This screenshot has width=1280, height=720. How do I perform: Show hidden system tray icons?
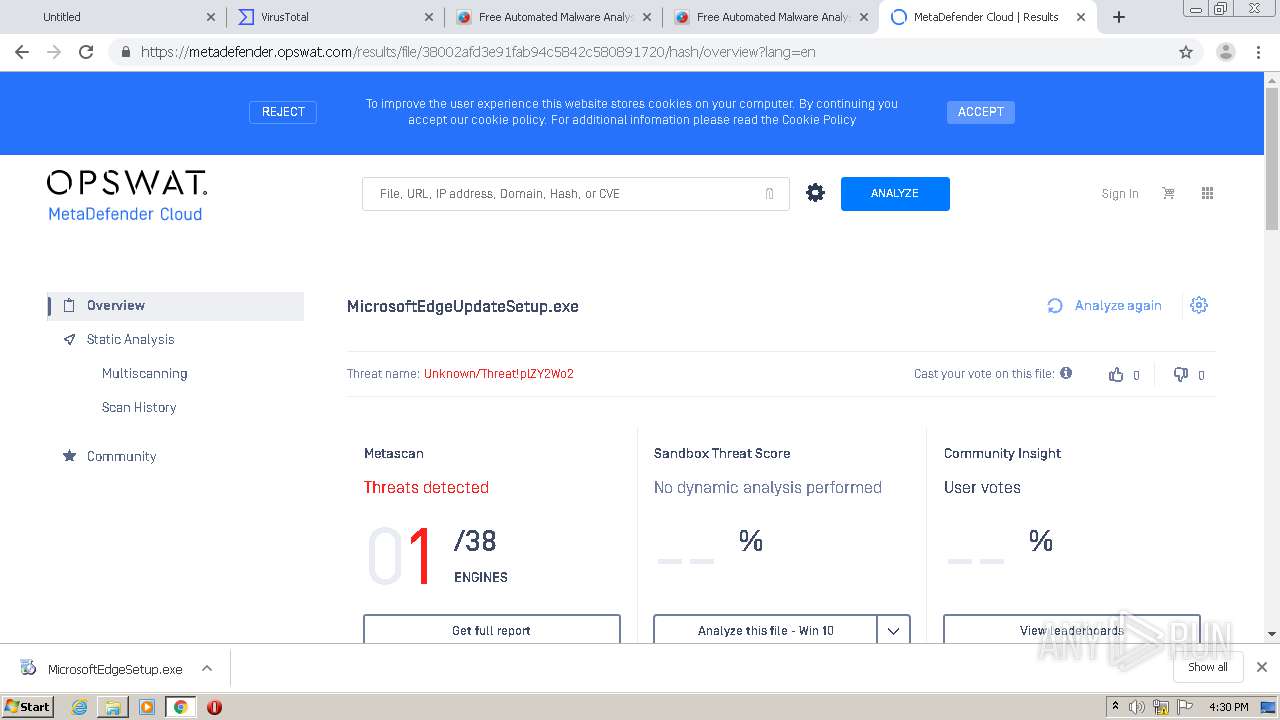1115,707
